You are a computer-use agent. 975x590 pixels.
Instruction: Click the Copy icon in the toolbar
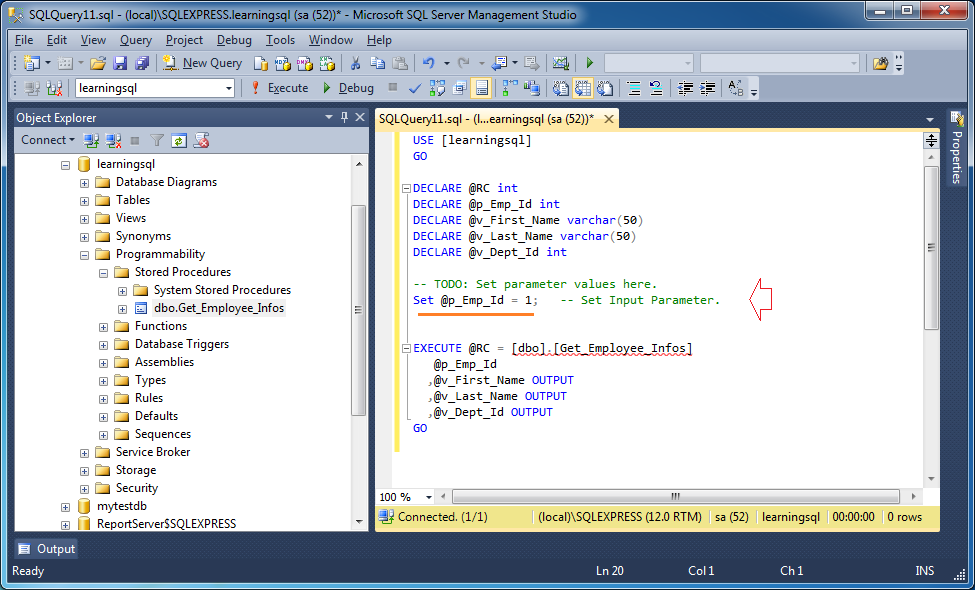(x=378, y=63)
